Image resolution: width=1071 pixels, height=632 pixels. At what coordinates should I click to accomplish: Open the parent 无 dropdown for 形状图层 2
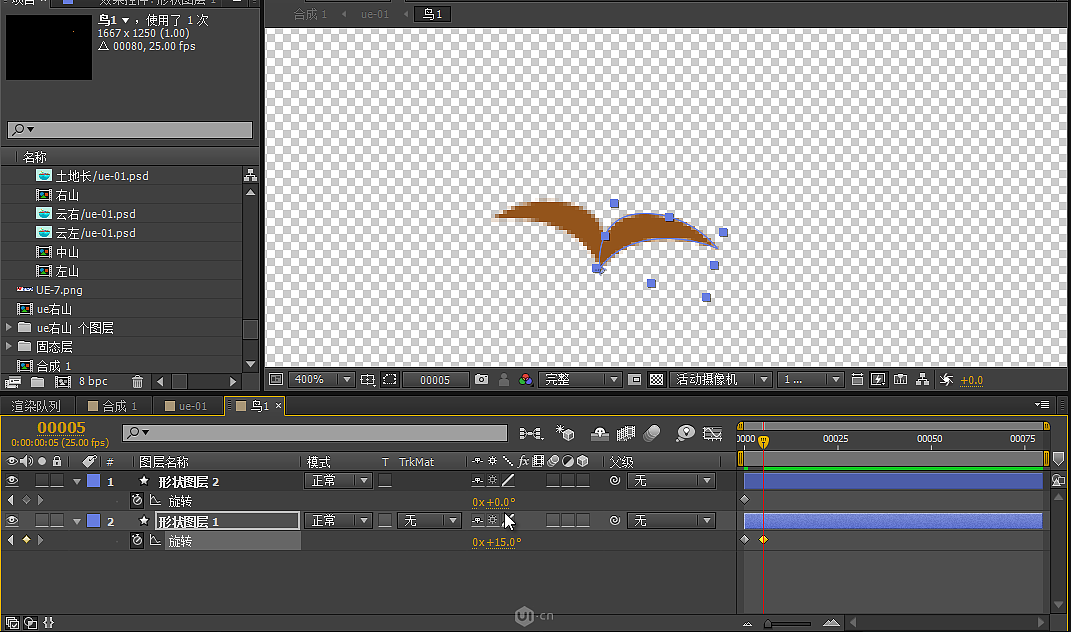pyautogui.click(x=671, y=481)
